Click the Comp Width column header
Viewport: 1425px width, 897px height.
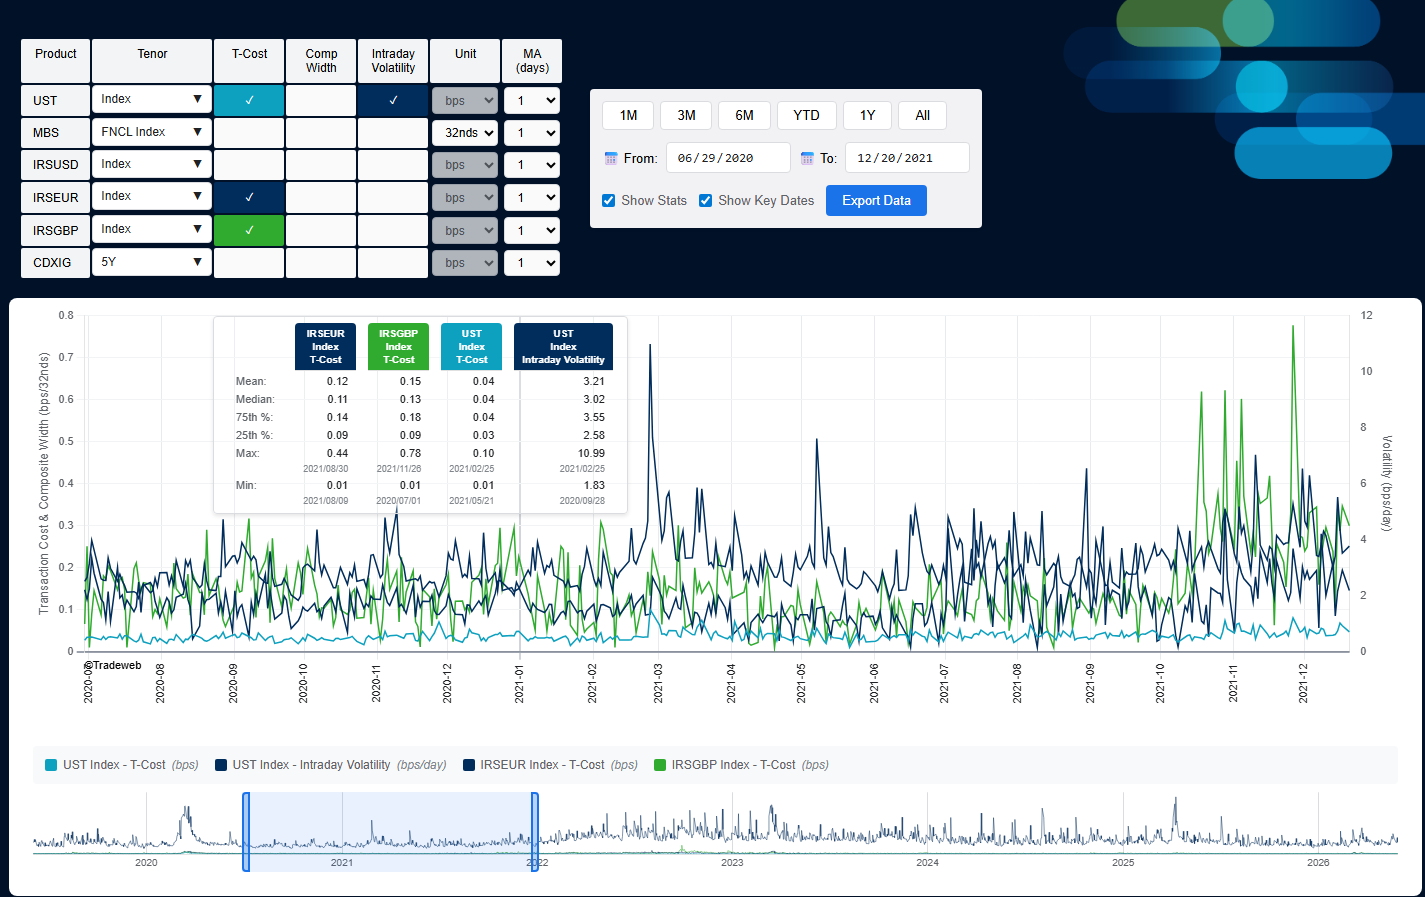pyautogui.click(x=321, y=61)
